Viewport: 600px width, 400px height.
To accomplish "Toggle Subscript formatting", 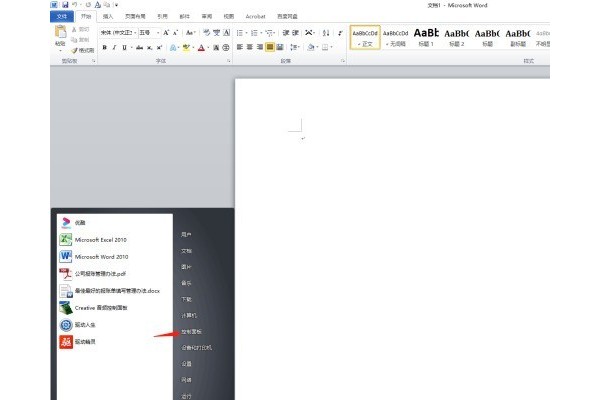I will point(150,48).
